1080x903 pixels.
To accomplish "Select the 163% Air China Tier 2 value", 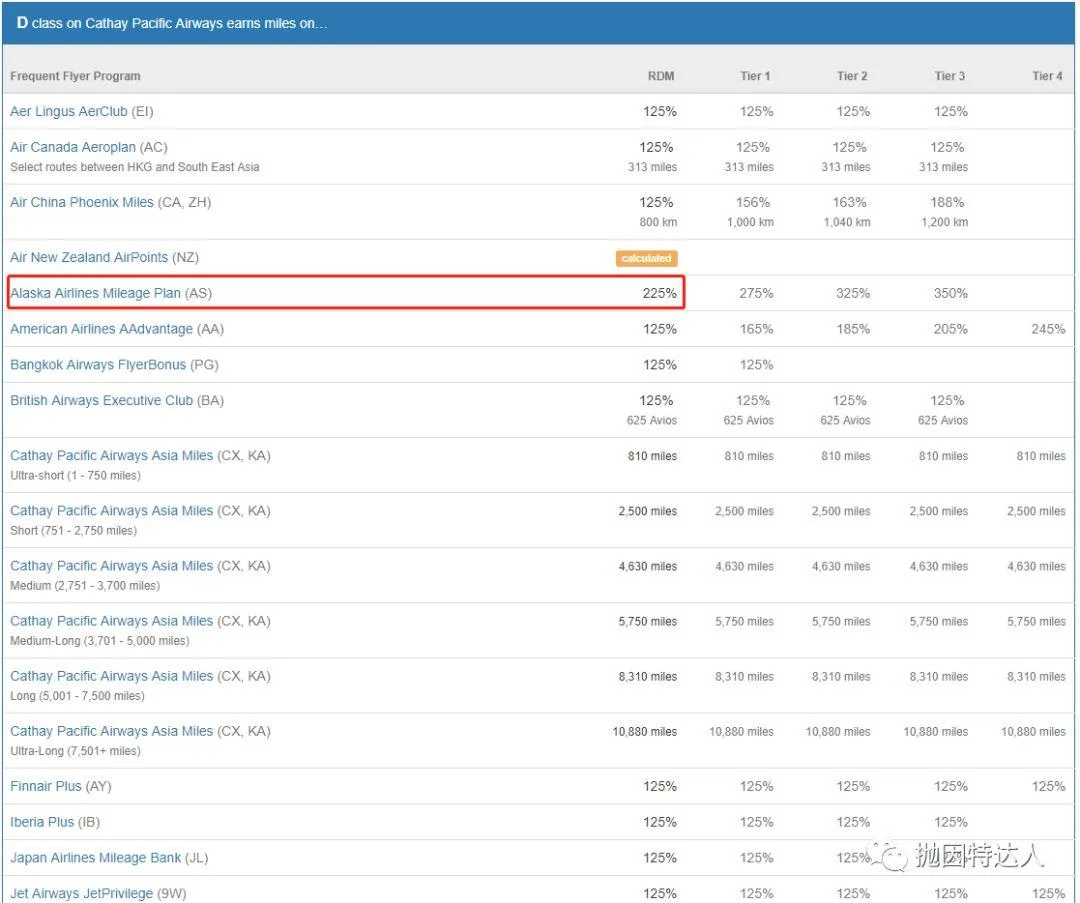I will click(849, 203).
